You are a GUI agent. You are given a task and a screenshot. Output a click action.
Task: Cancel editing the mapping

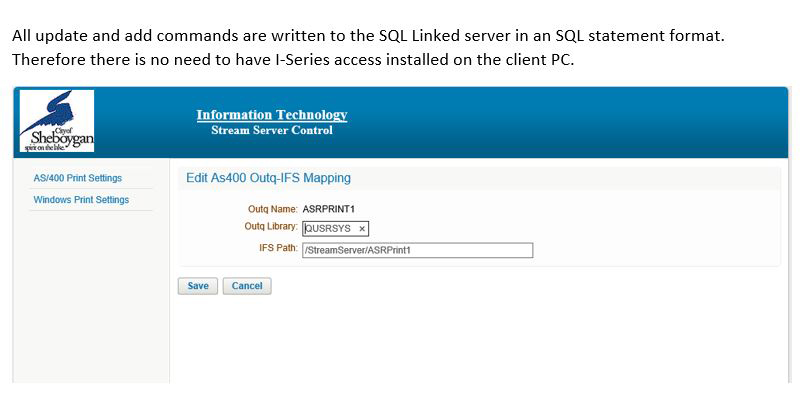coord(247,286)
